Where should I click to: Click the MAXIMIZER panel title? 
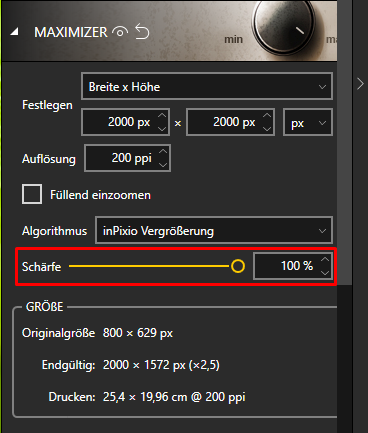click(x=71, y=32)
